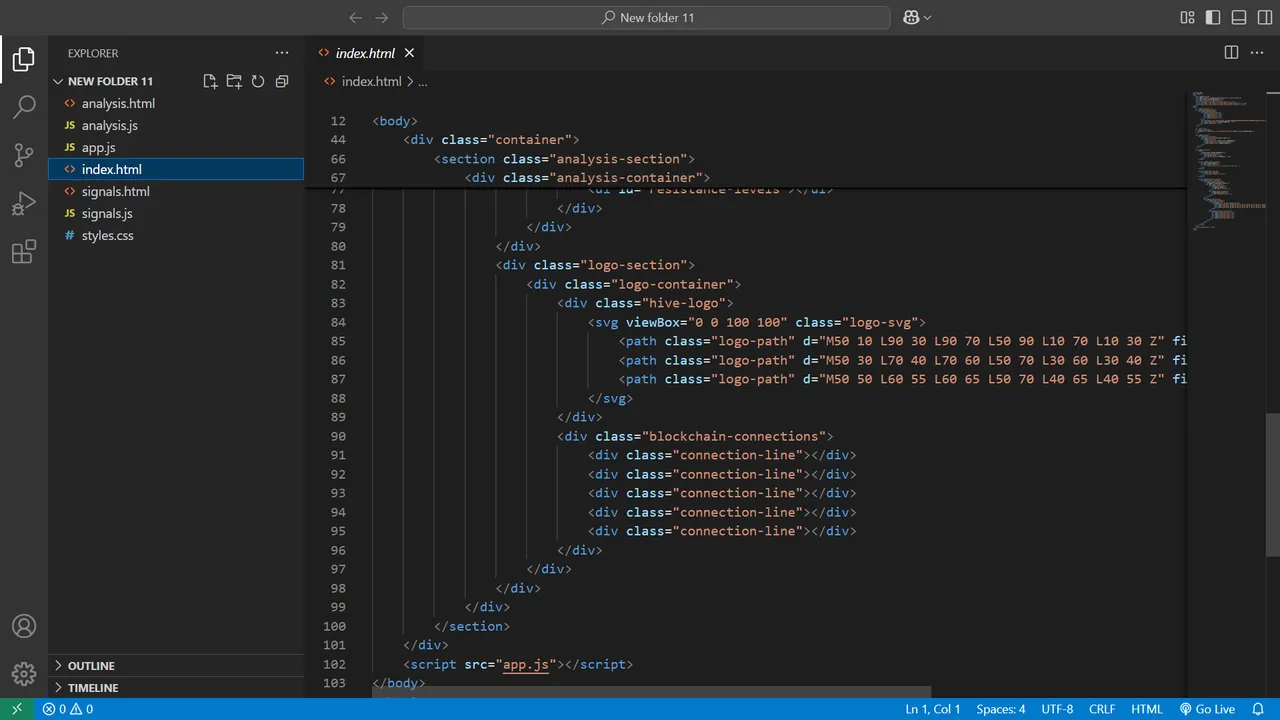
Task: Select the index.html editor tab
Action: (x=364, y=53)
